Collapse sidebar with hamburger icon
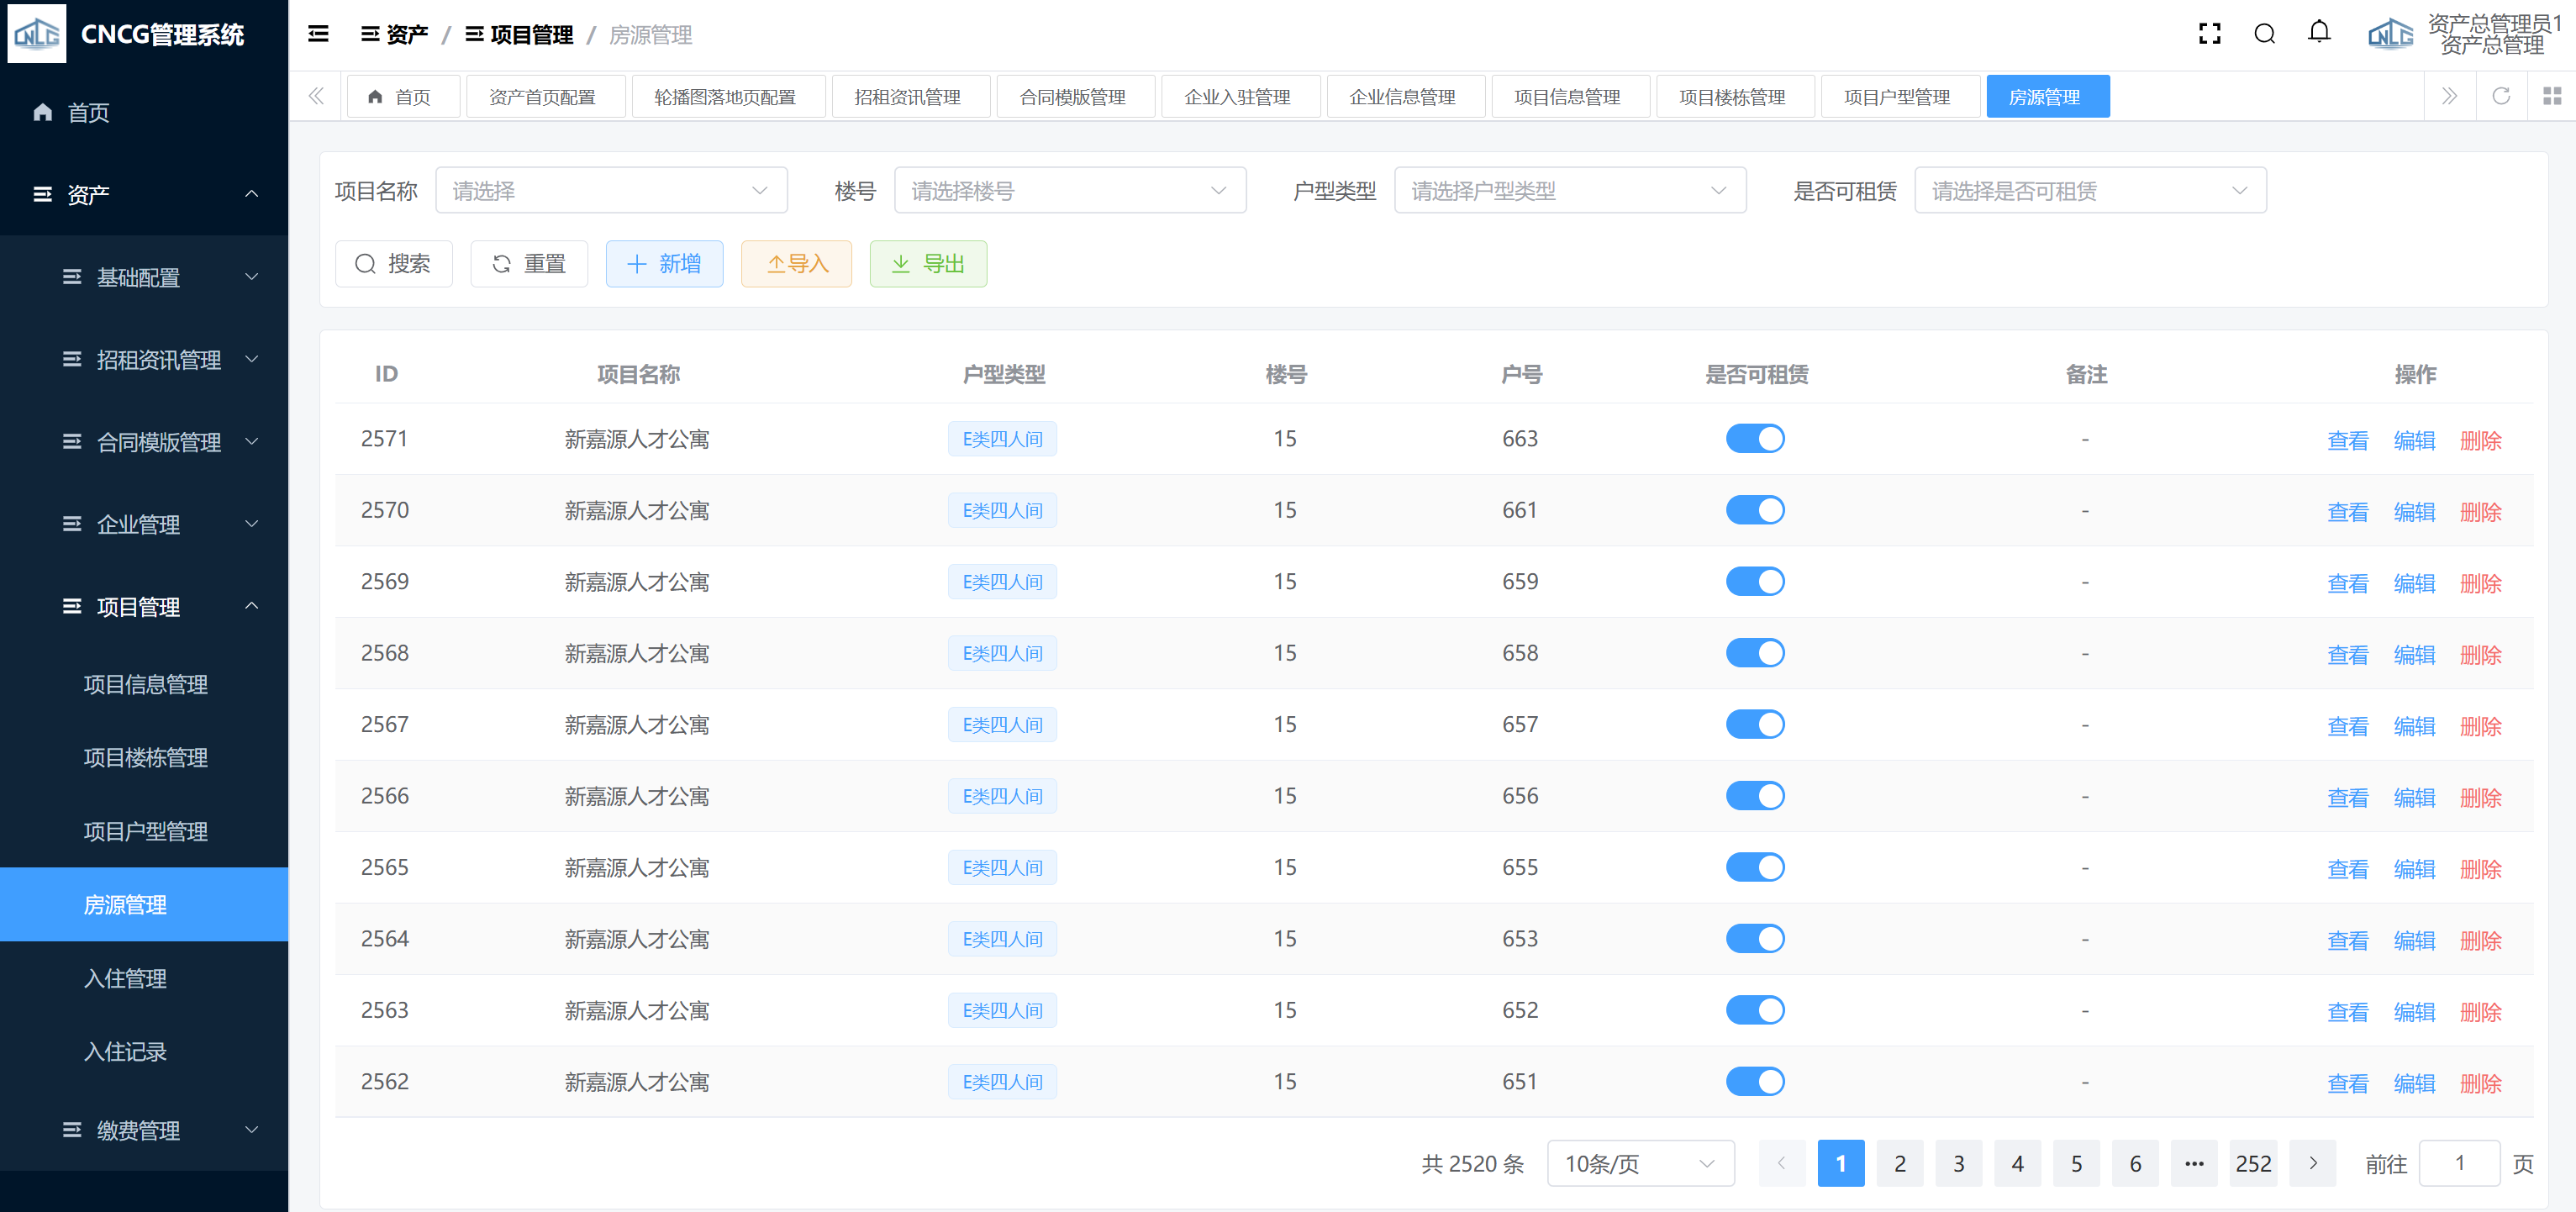The height and width of the screenshot is (1212, 2576). point(318,34)
